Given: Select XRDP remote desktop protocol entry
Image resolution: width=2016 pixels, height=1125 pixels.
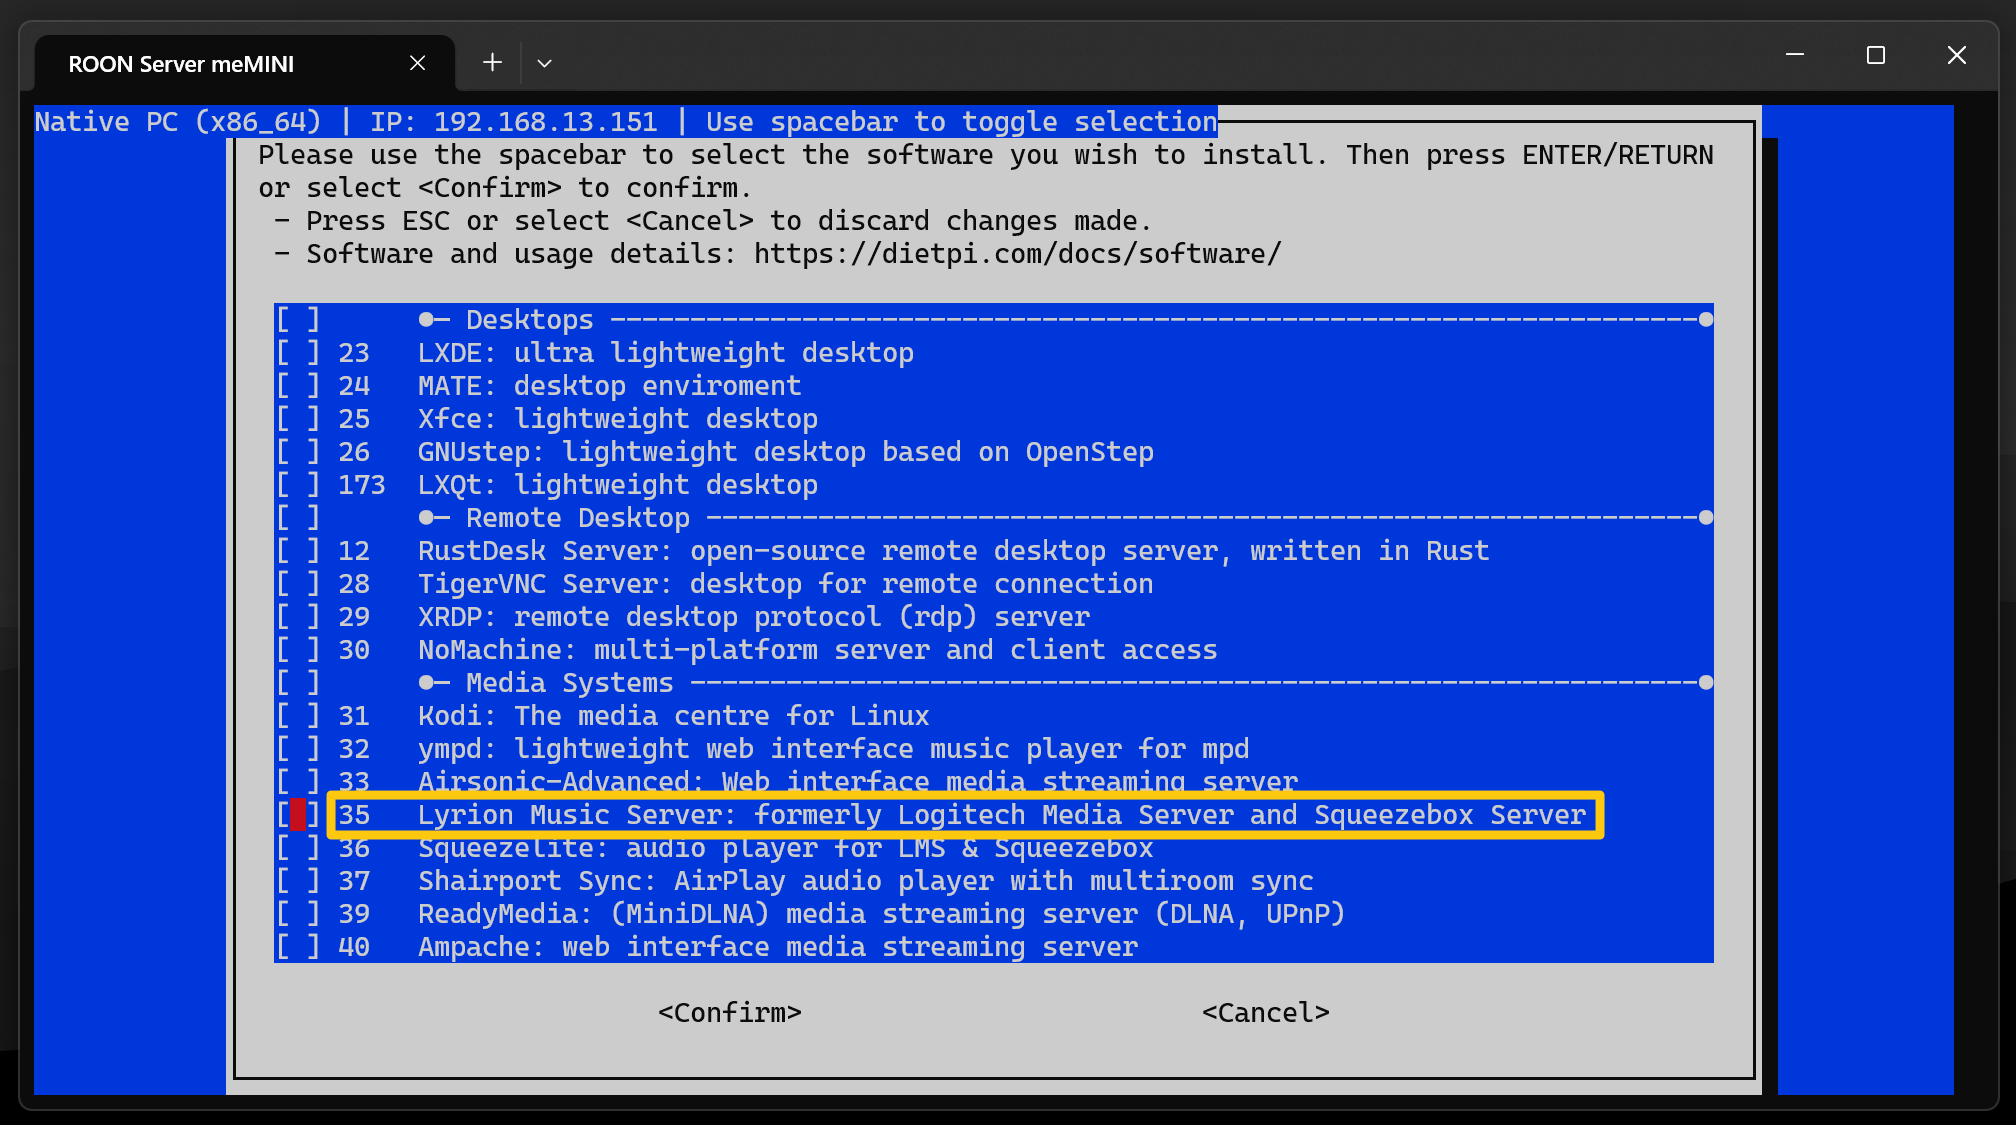Looking at the screenshot, I should tap(752, 617).
